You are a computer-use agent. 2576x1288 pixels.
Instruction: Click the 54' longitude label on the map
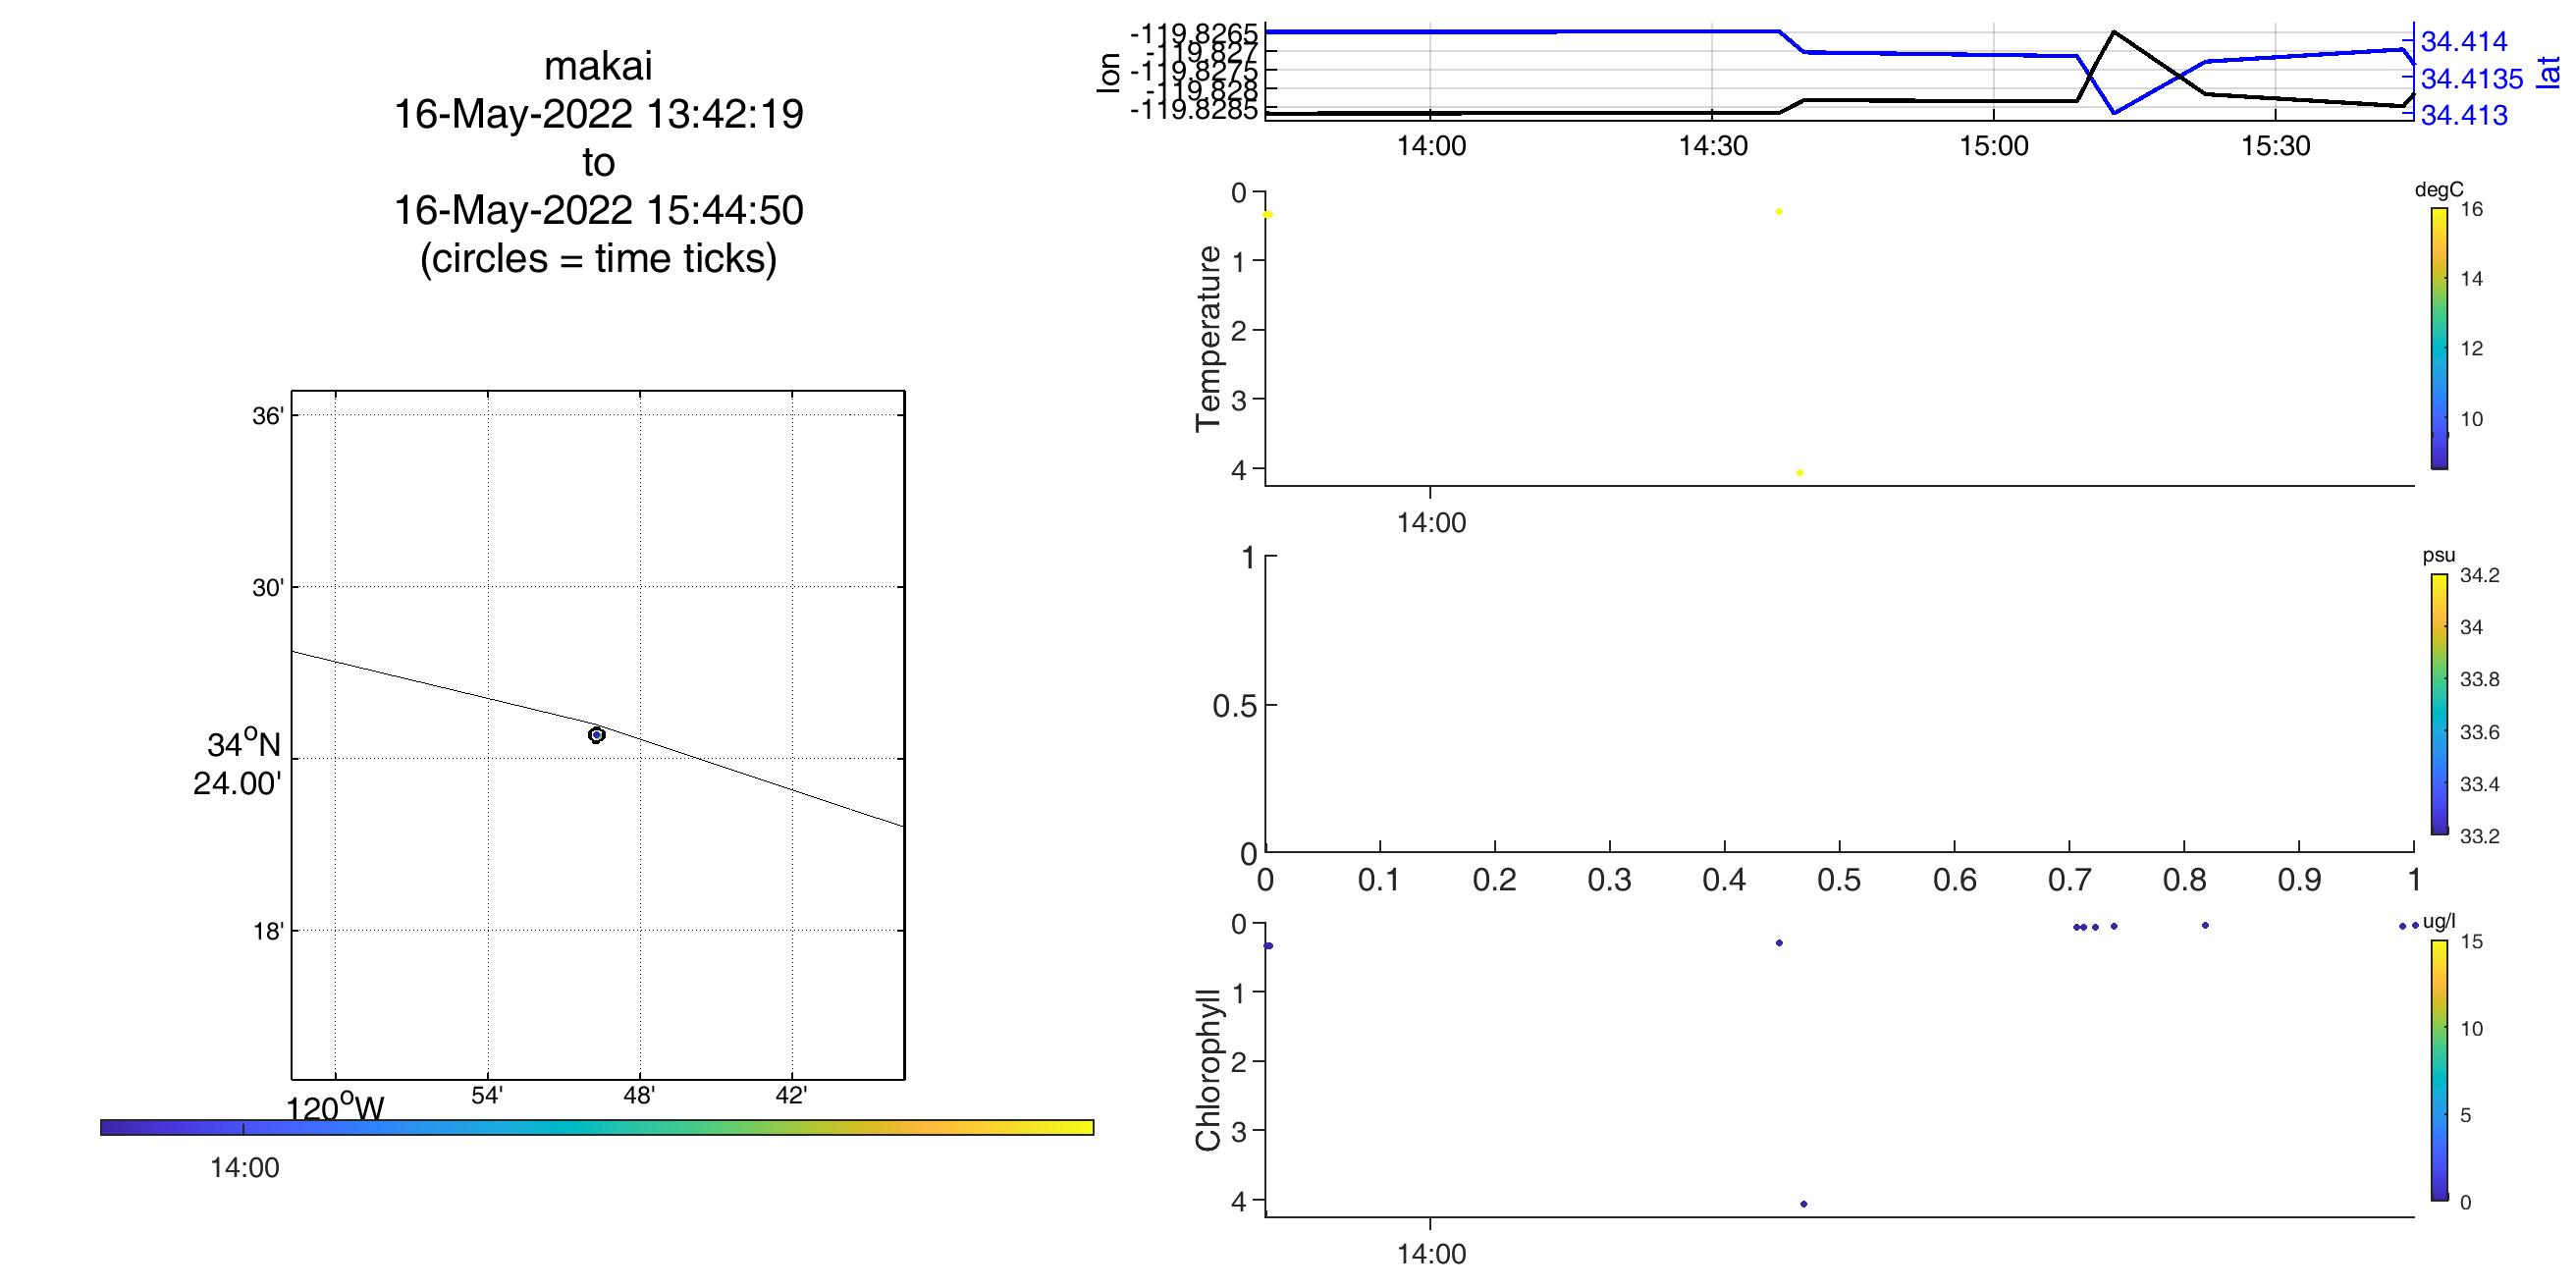(x=487, y=1096)
